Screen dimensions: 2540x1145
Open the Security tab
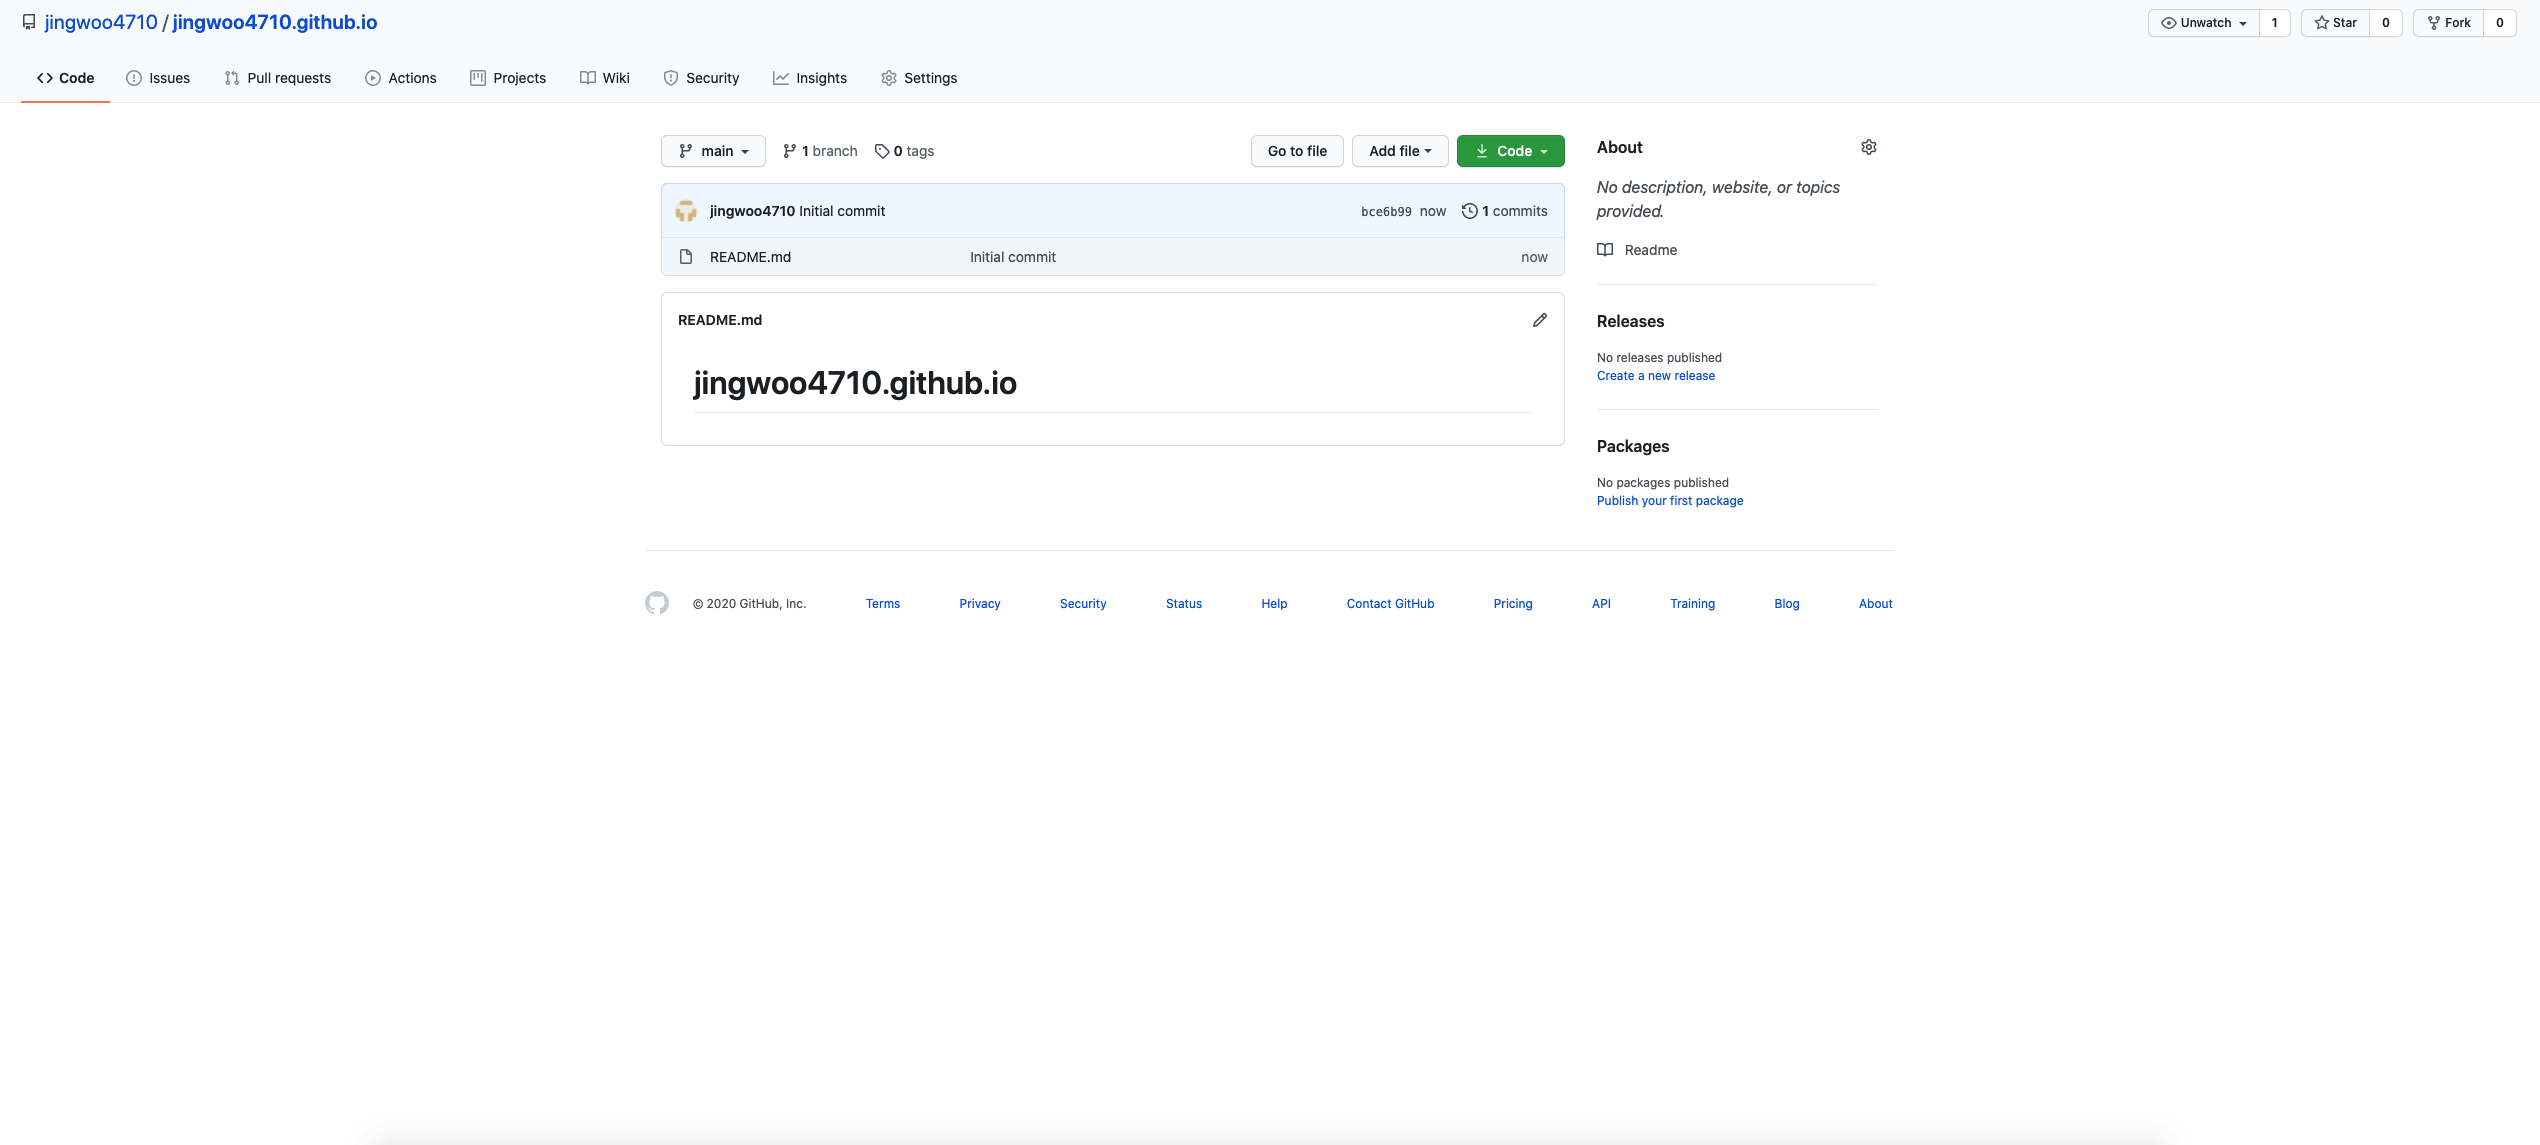[x=701, y=78]
